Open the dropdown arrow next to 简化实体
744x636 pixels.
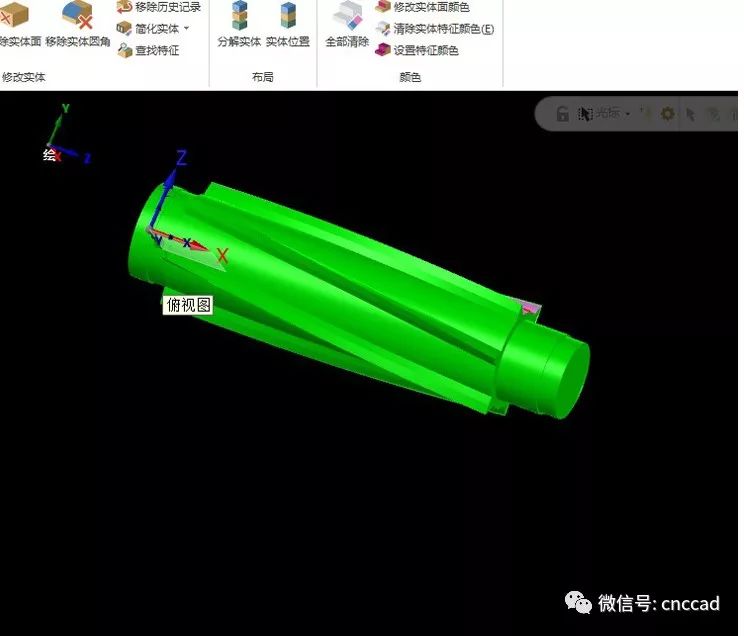[186, 28]
